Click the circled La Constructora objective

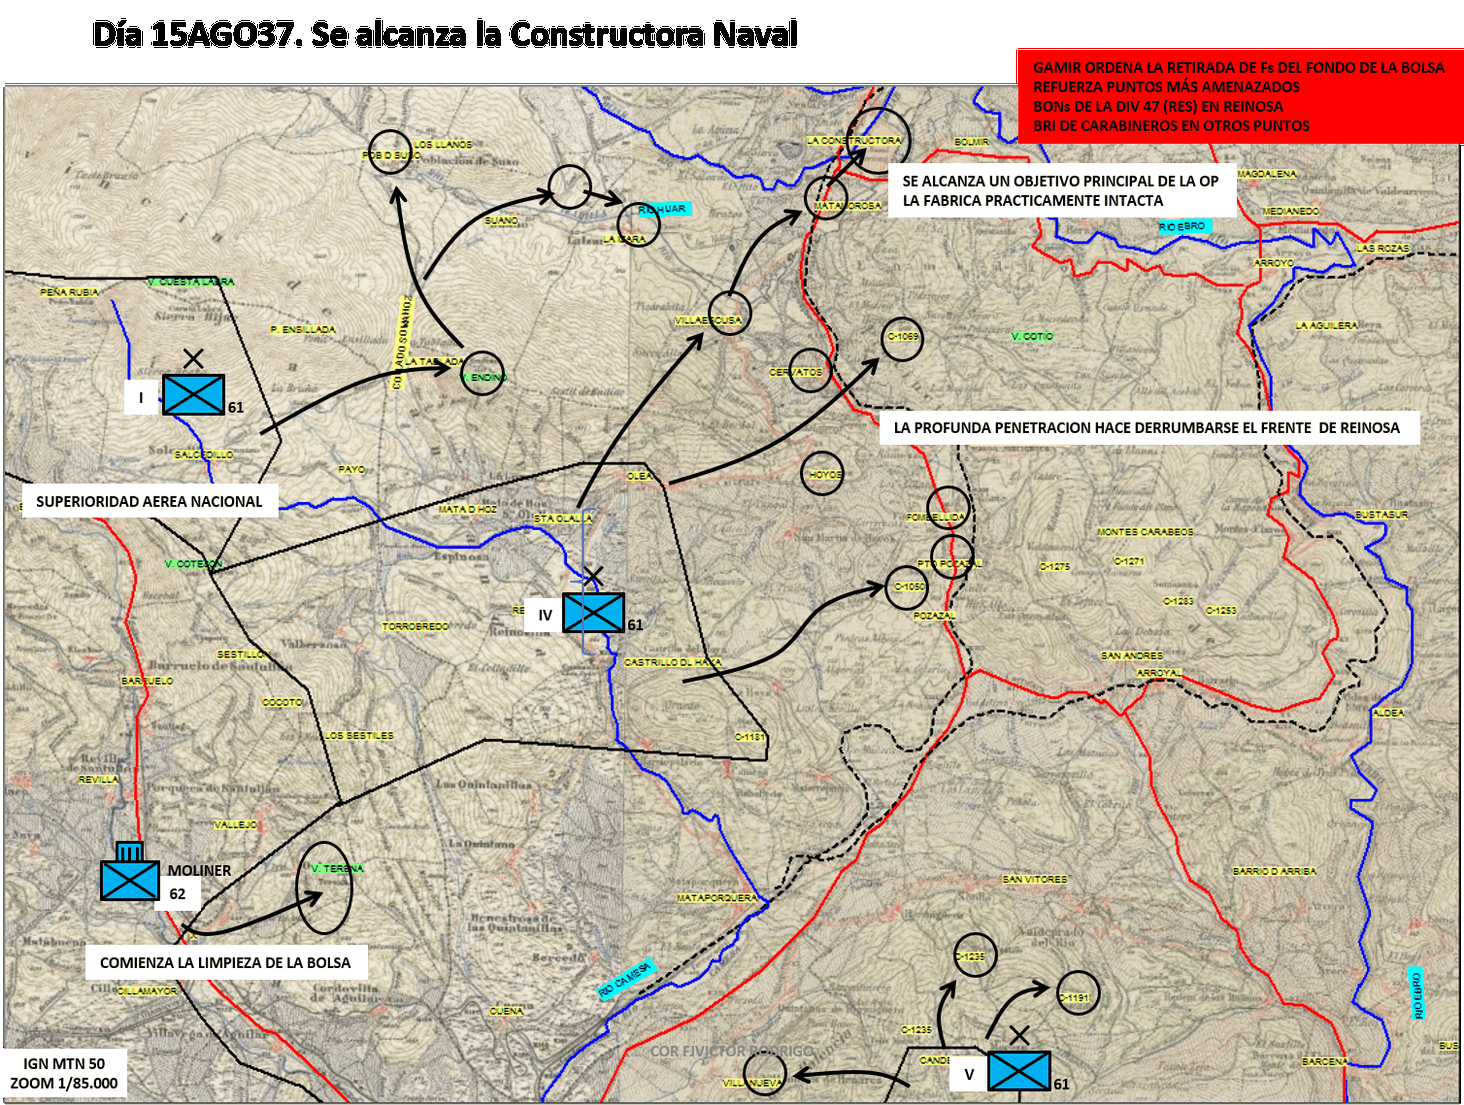click(x=877, y=140)
